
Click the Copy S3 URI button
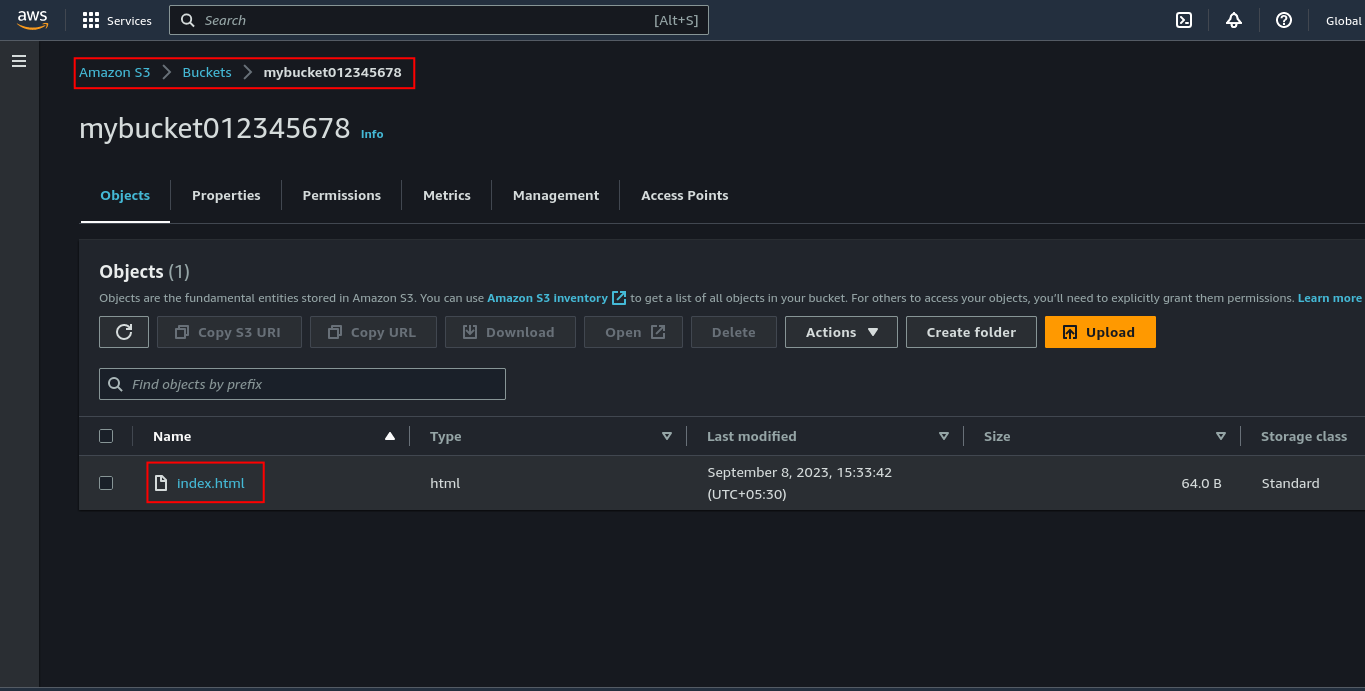(x=229, y=332)
